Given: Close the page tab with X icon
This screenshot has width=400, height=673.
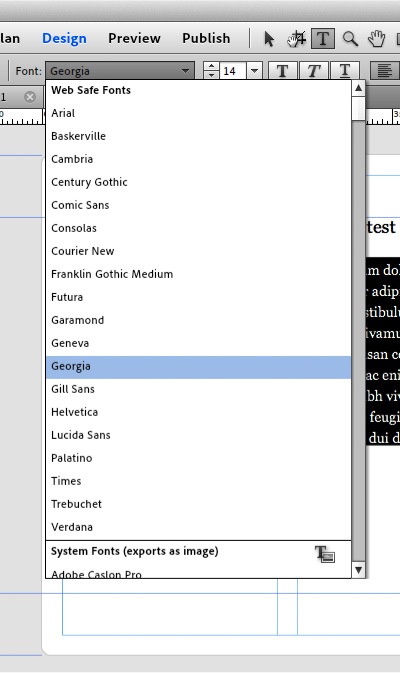Looking at the screenshot, I should point(30,97).
